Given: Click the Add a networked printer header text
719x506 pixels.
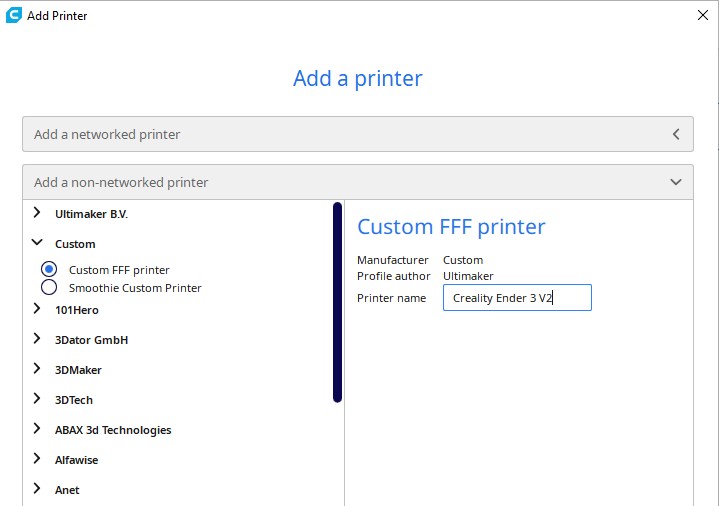Looking at the screenshot, I should click(x=107, y=134).
